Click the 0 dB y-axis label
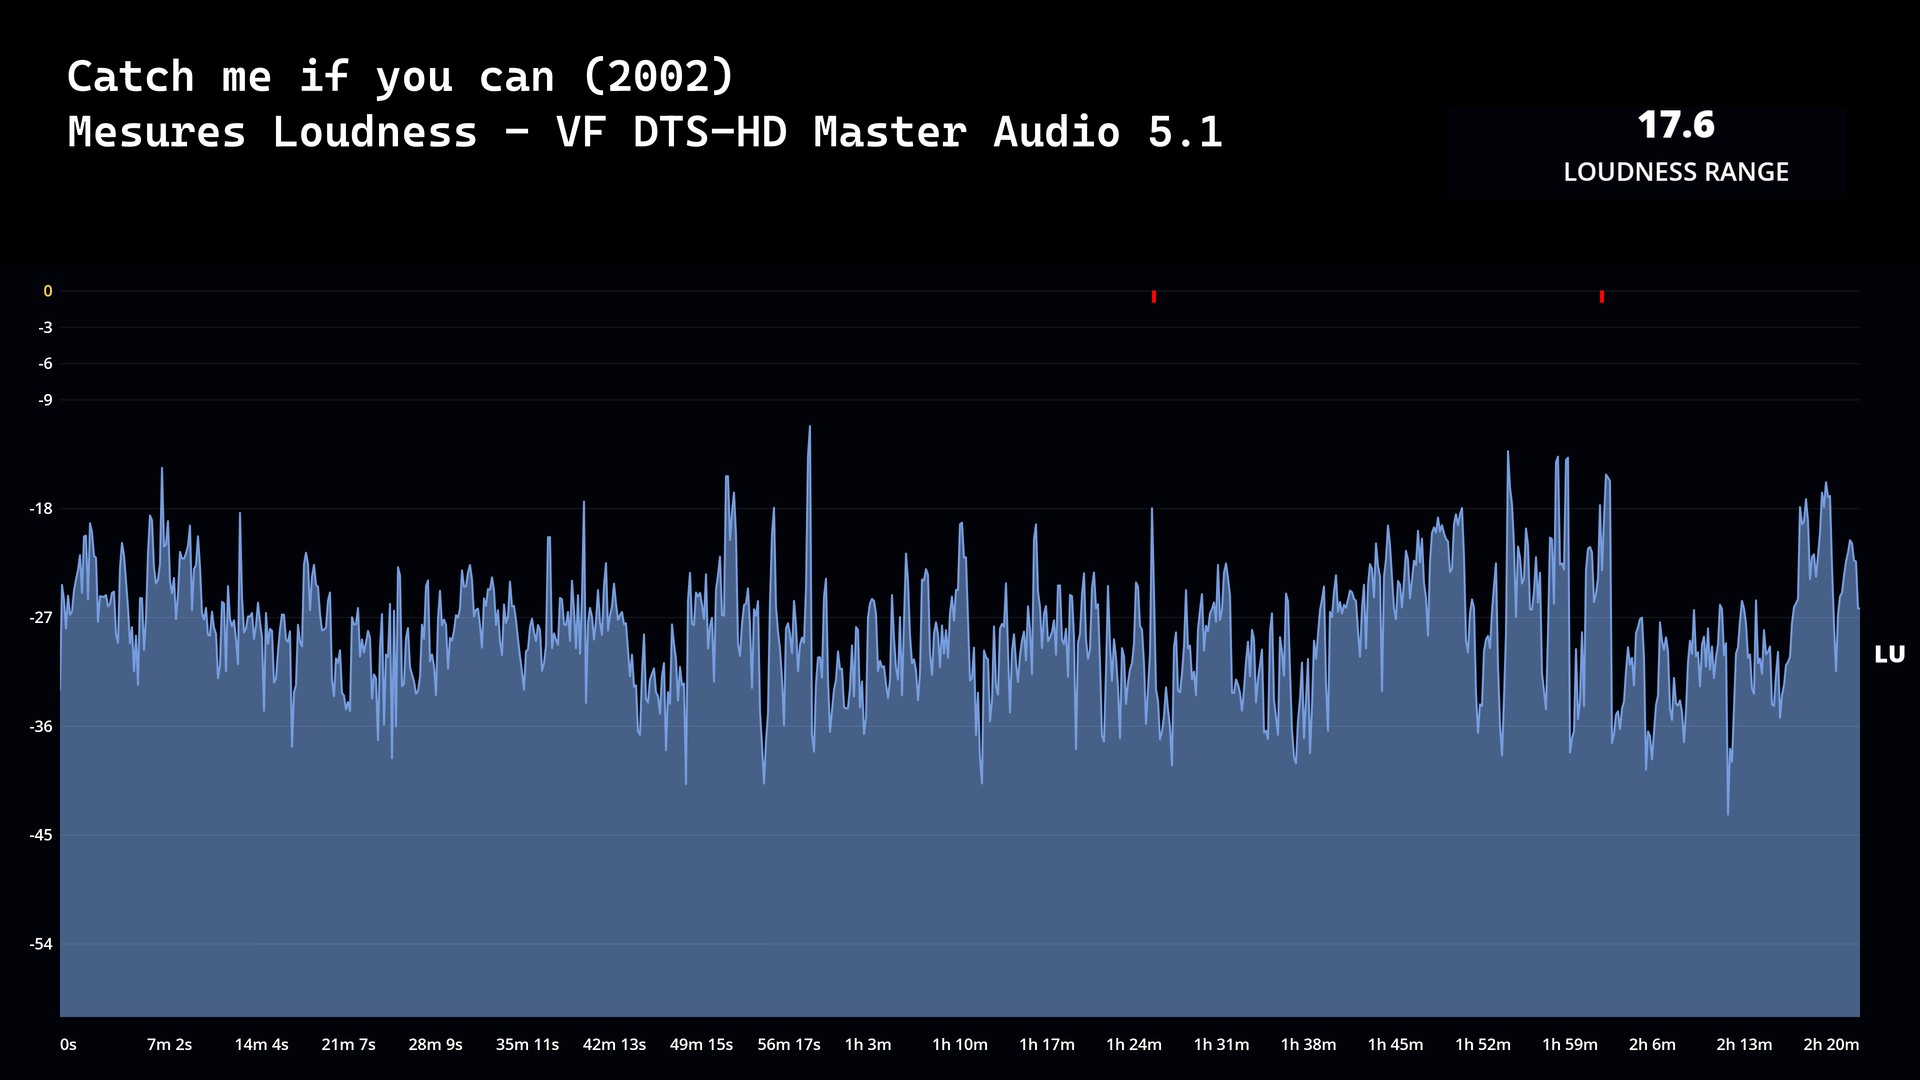 tap(47, 291)
